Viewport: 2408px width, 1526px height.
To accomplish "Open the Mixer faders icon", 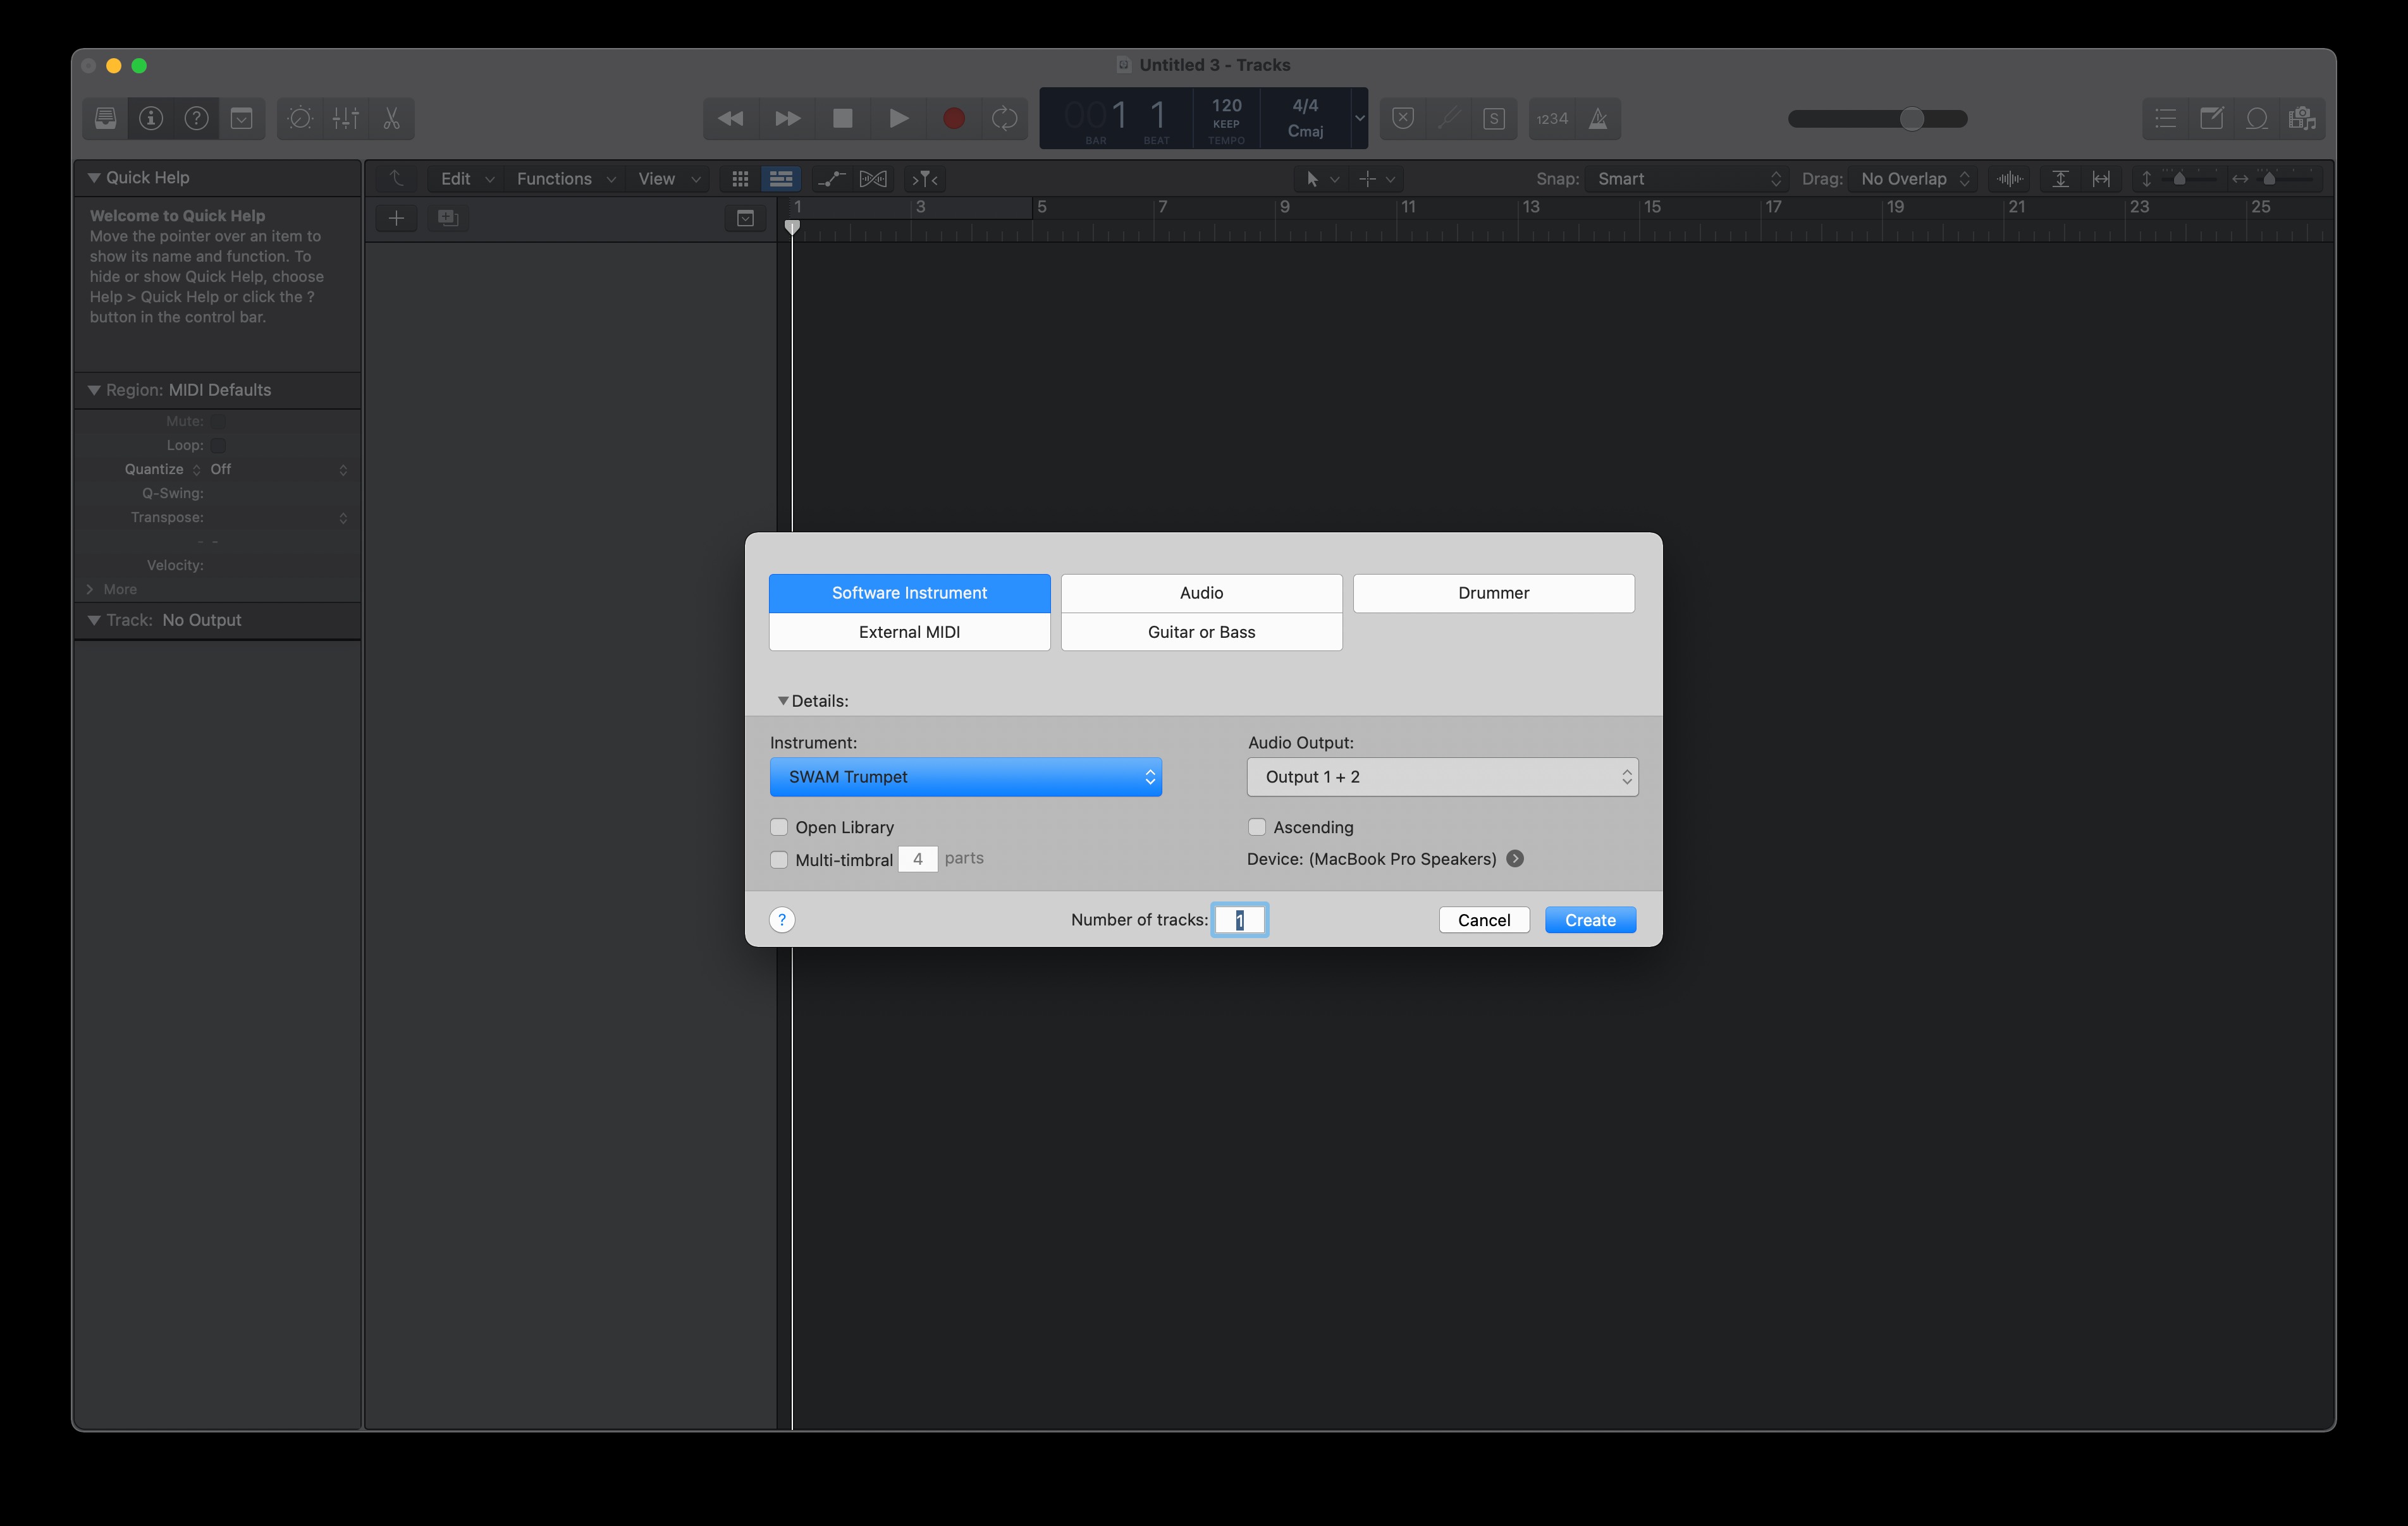I will [x=346, y=119].
